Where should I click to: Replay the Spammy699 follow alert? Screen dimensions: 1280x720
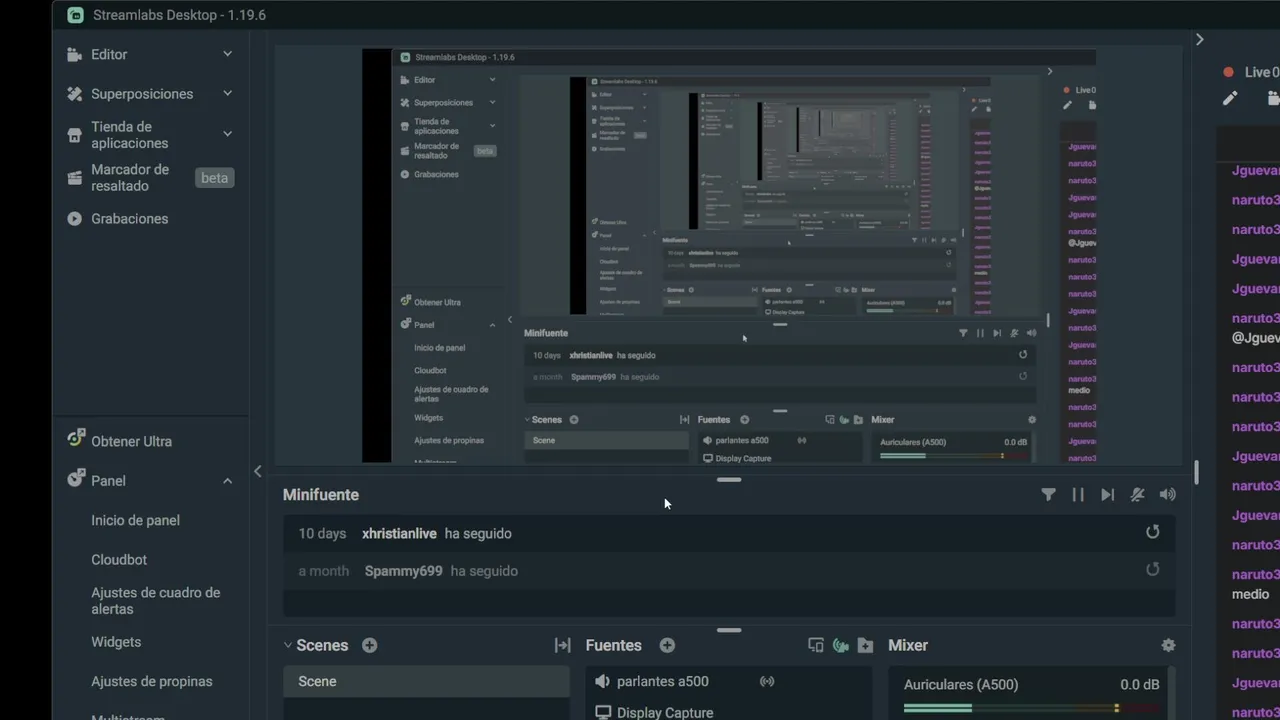1153,569
